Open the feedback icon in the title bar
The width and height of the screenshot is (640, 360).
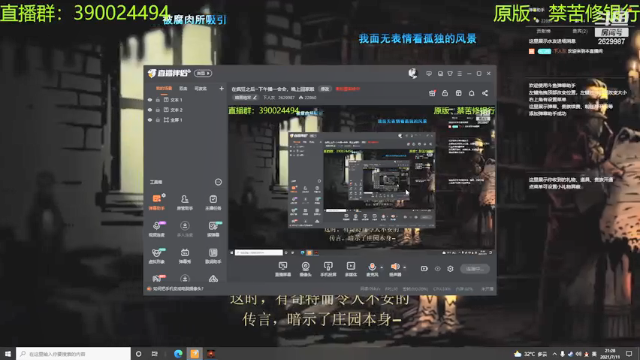click(440, 73)
